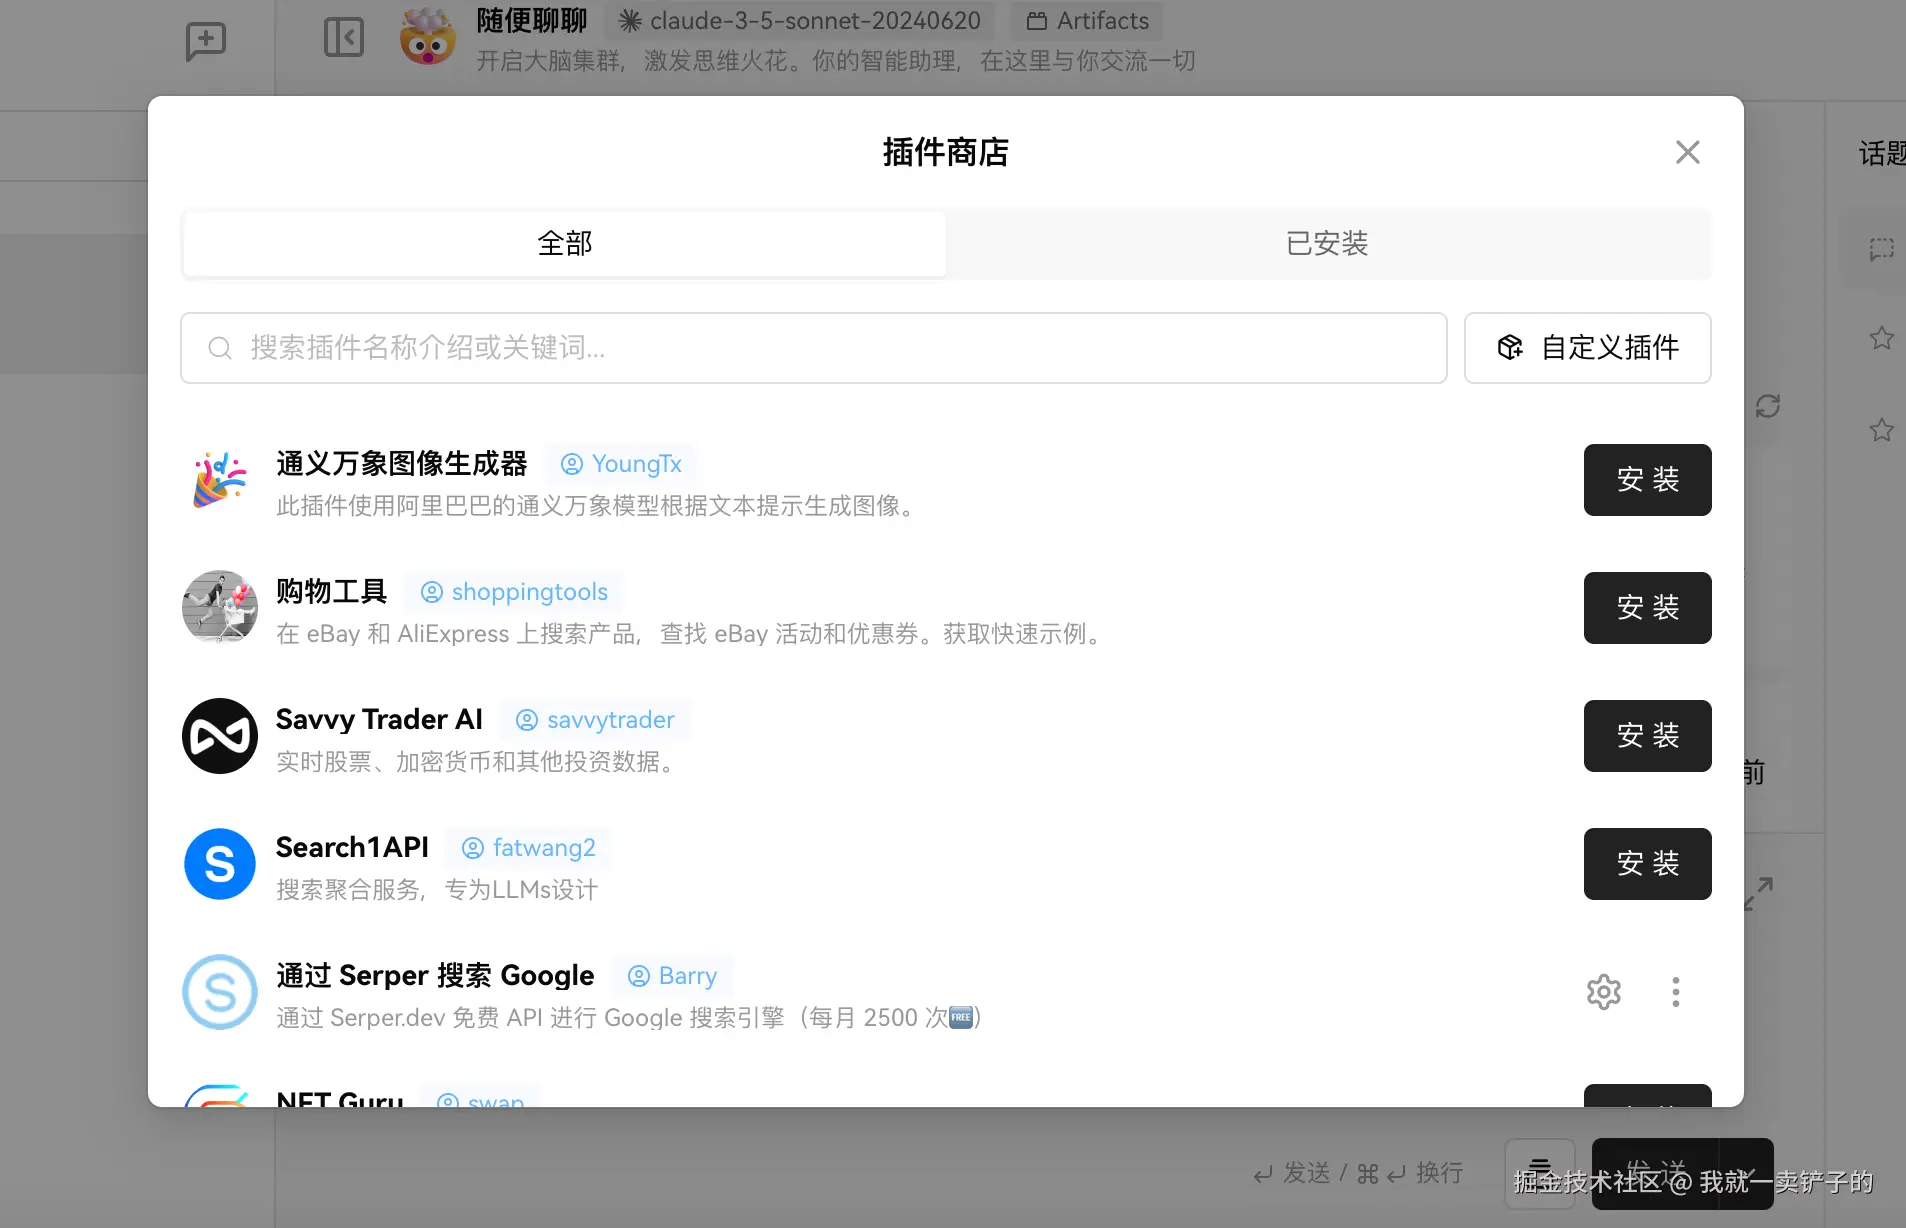Image resolution: width=1906 pixels, height=1228 pixels.
Task: Click description 搜索聚合服务，专为LLMs设计
Action: (437, 890)
